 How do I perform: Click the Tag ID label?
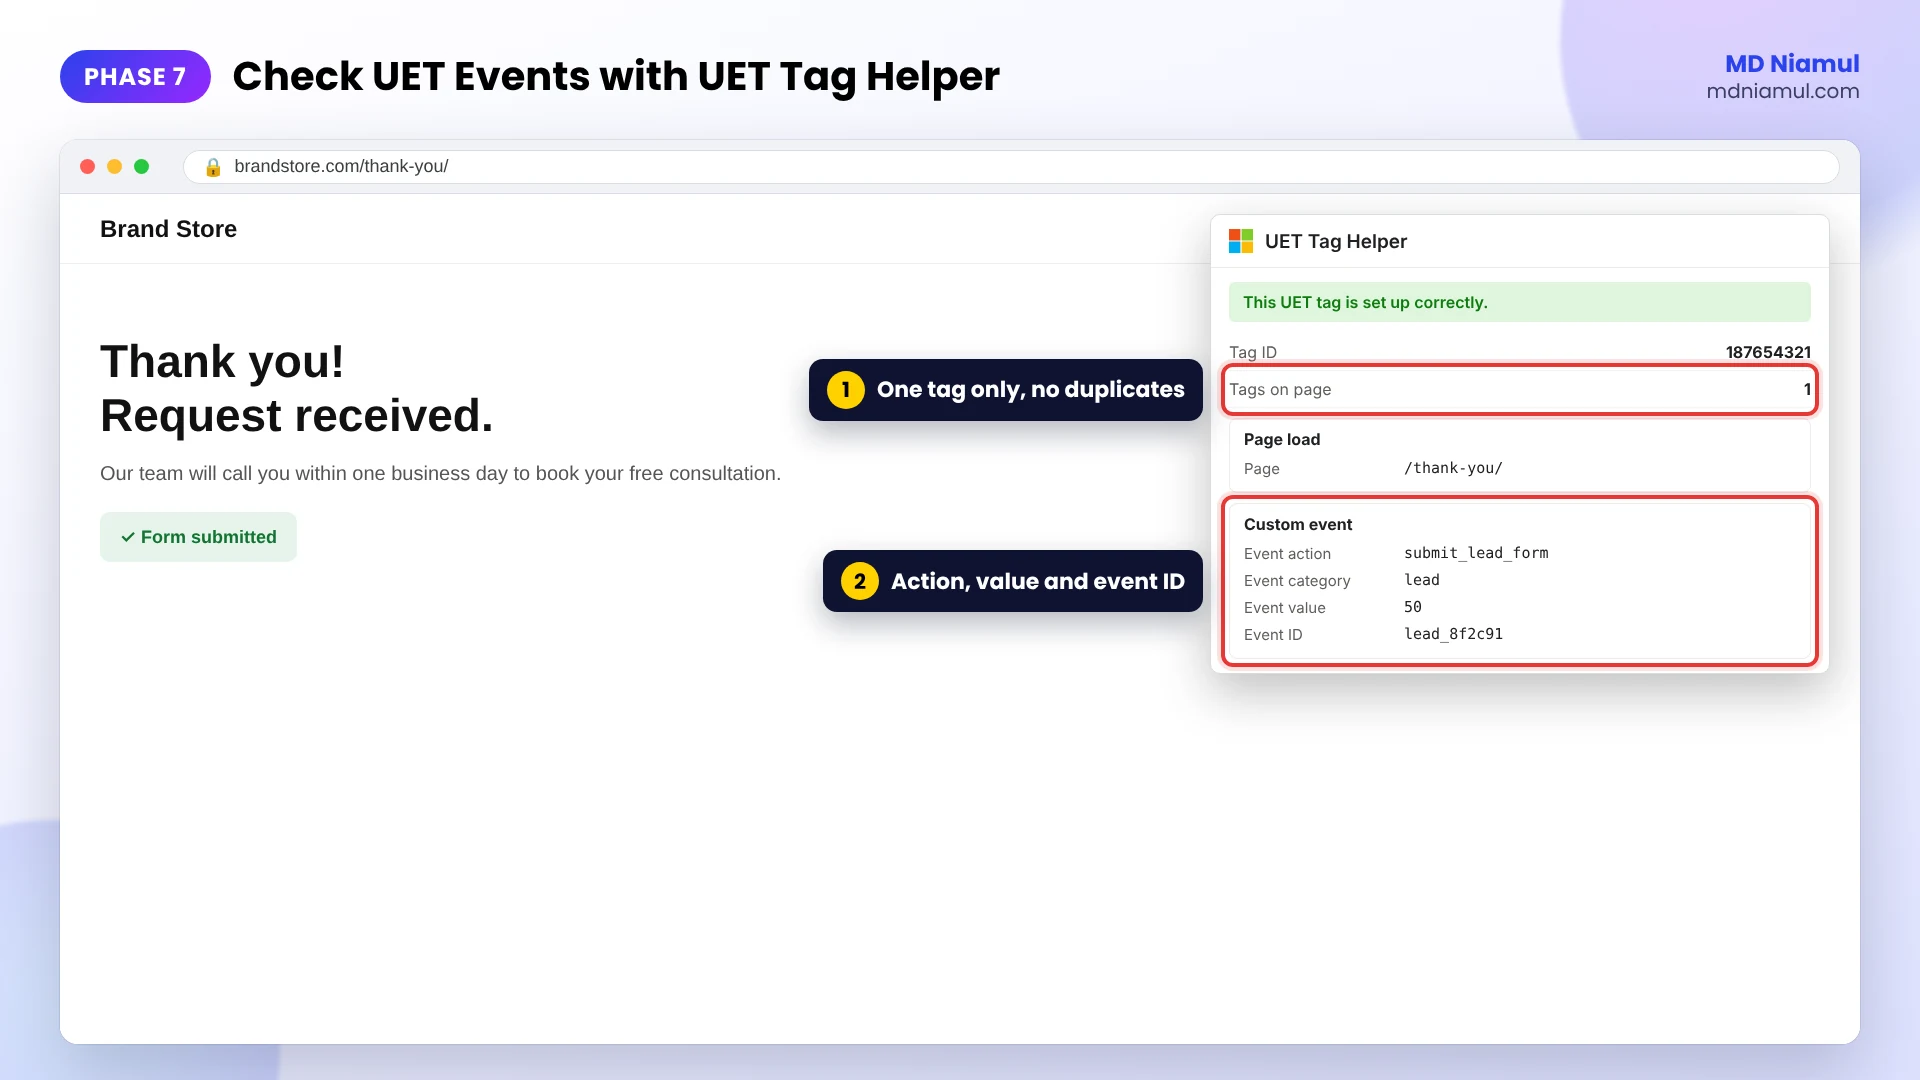point(1253,352)
